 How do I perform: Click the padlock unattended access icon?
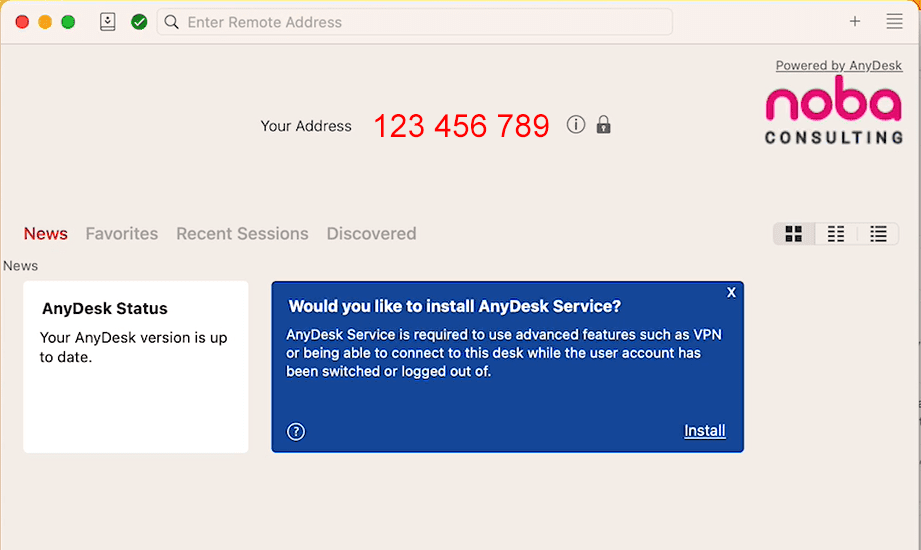coord(603,125)
